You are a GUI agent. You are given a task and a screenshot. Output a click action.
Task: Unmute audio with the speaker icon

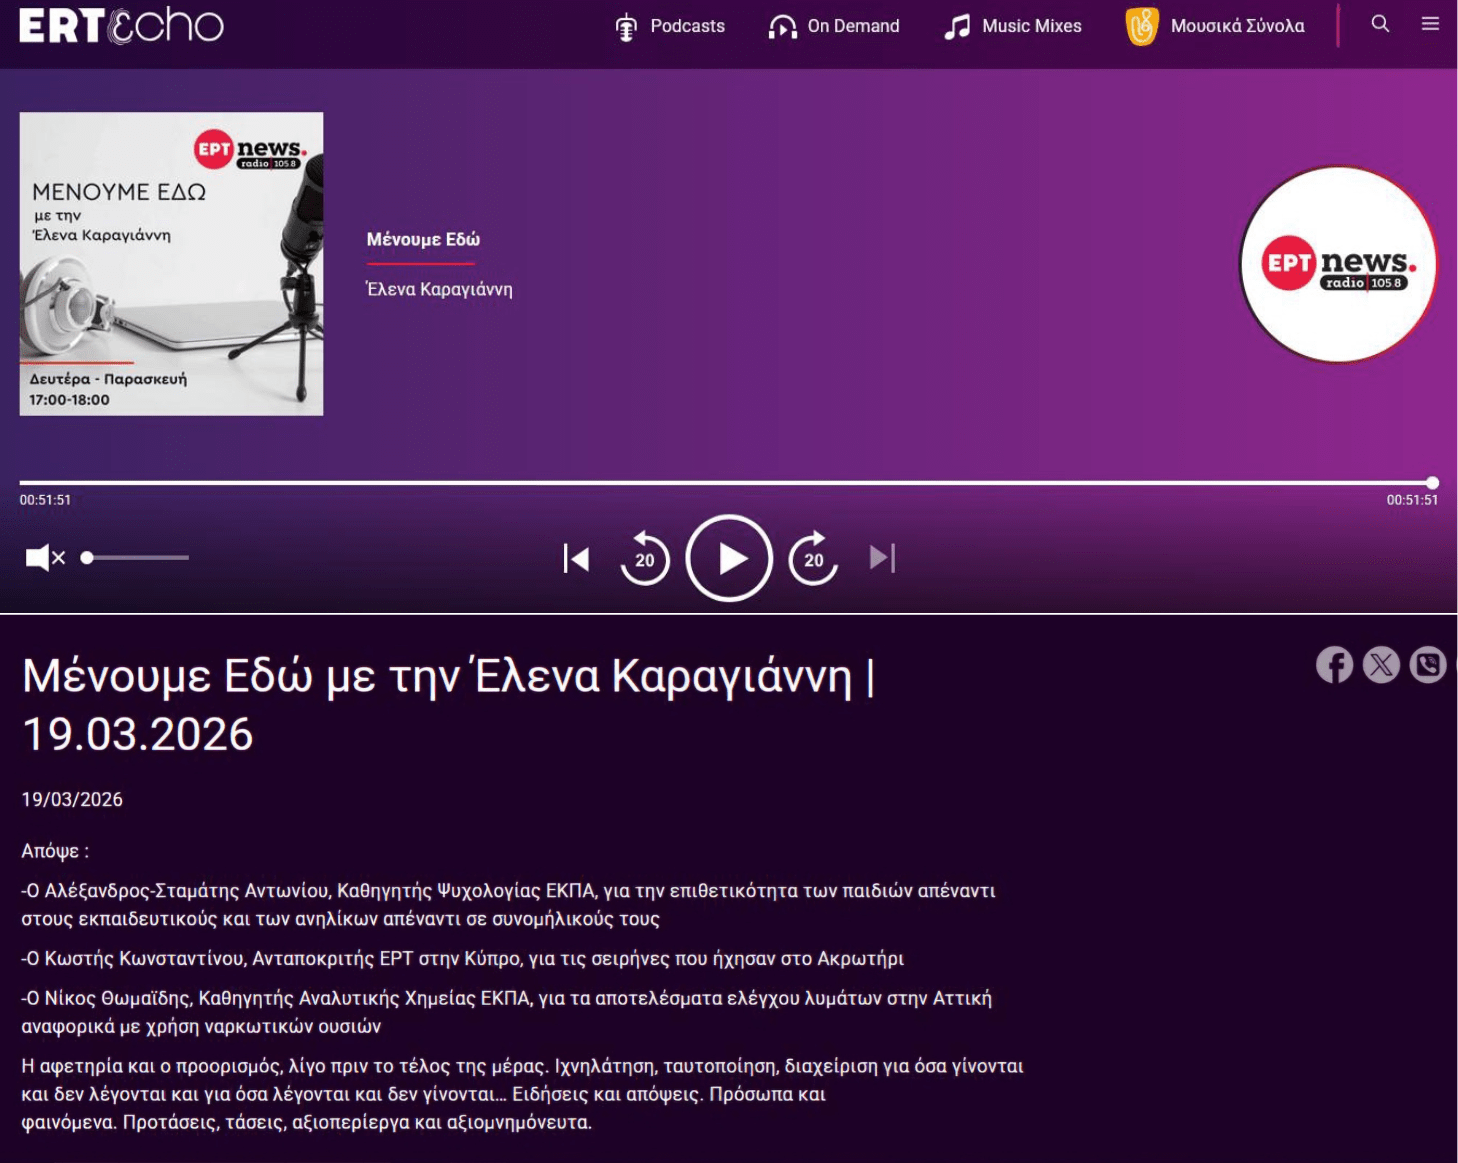[x=45, y=557]
